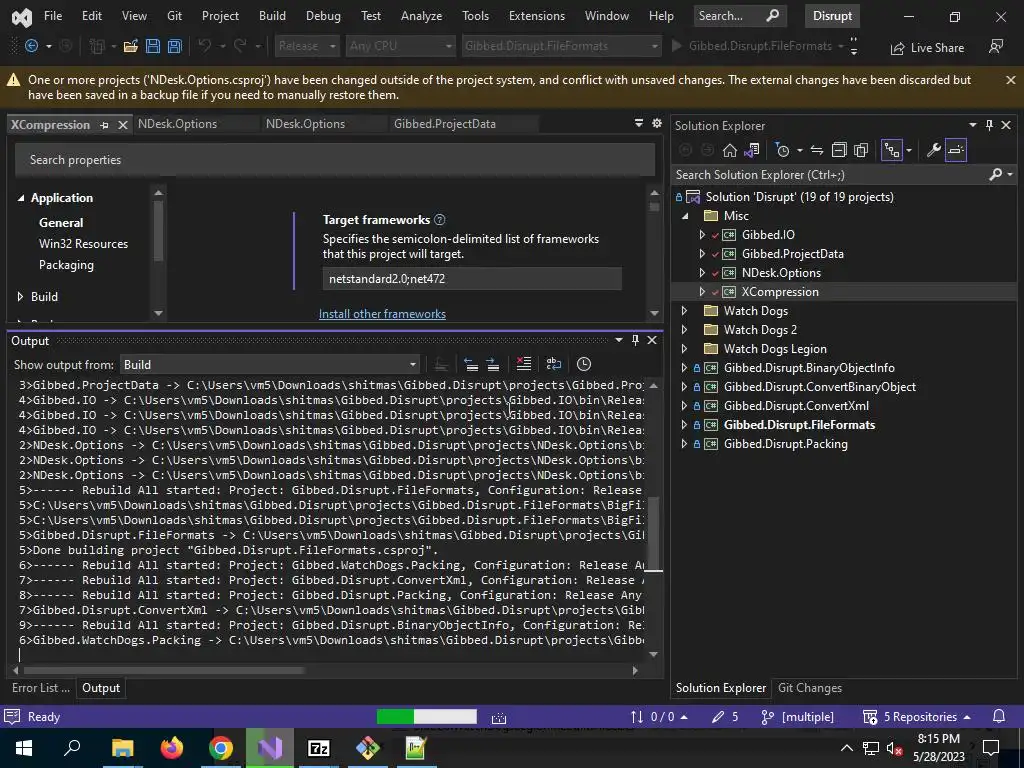
Task: Toggle auto-hide pin on Solution Explorer
Action: coord(989,125)
